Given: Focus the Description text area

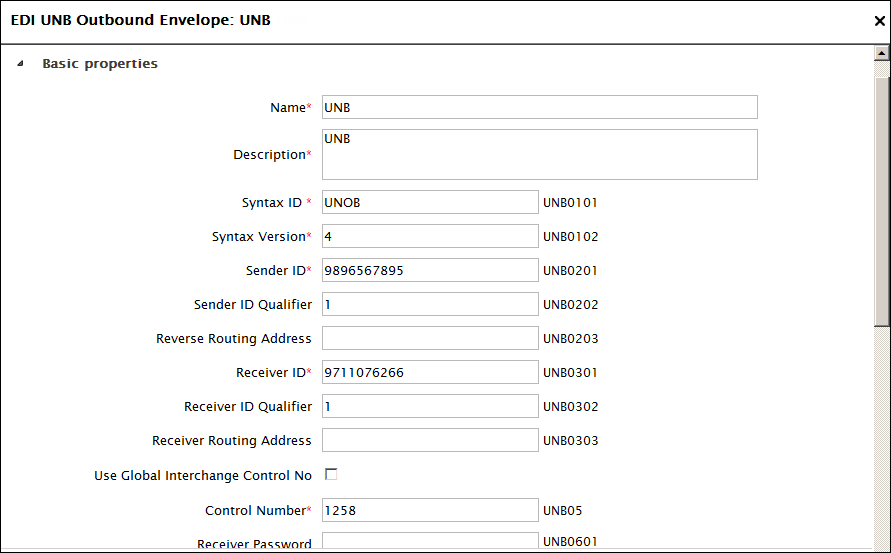Looking at the screenshot, I should (x=539, y=154).
